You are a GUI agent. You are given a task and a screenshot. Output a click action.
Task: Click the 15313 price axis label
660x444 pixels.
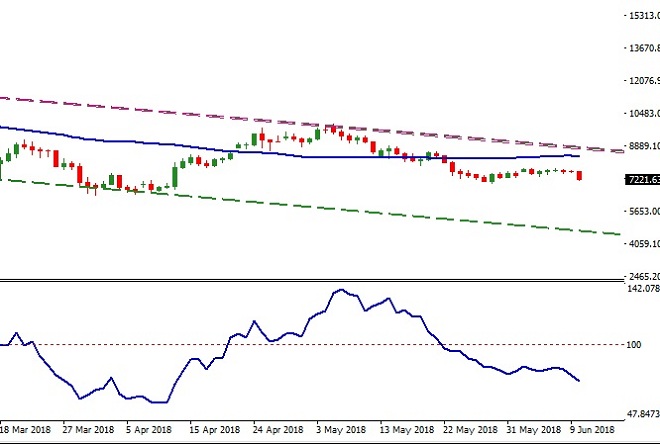[644, 16]
